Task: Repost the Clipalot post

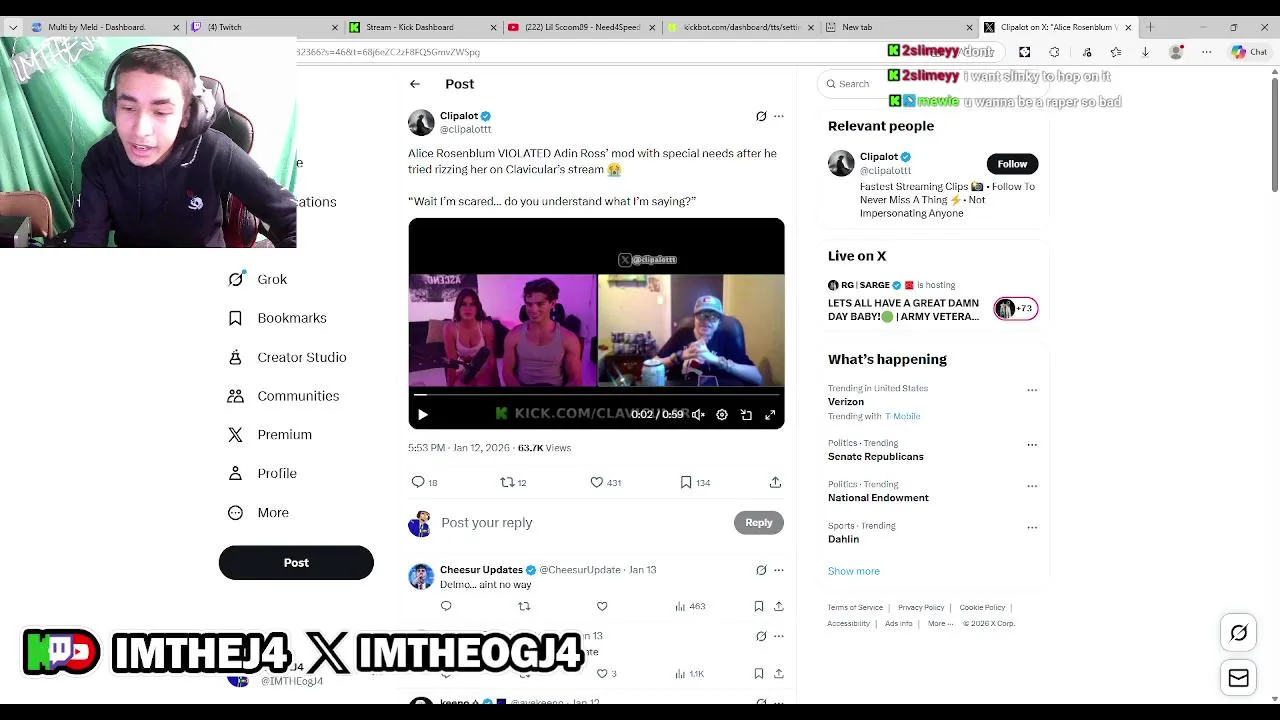Action: [513, 482]
